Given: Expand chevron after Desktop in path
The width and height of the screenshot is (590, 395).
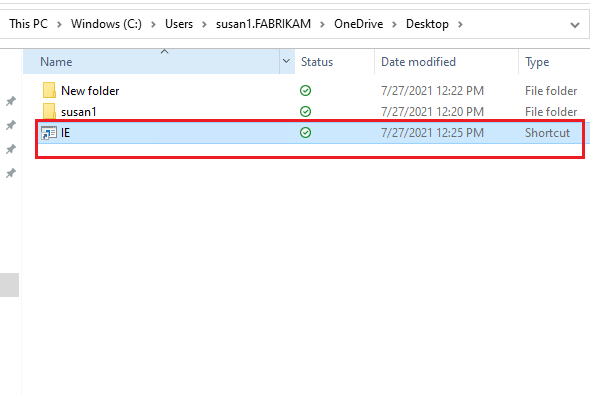Looking at the screenshot, I should tap(460, 24).
